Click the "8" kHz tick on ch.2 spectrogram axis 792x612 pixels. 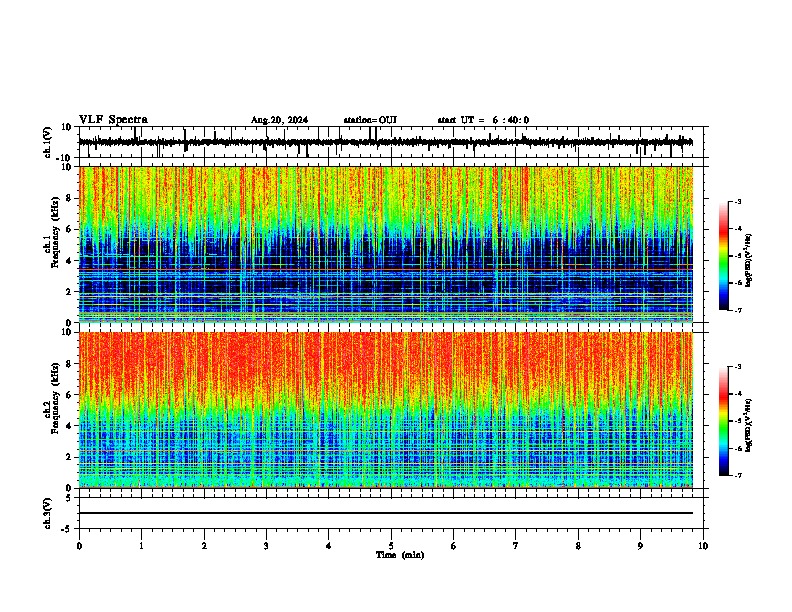(x=71, y=363)
